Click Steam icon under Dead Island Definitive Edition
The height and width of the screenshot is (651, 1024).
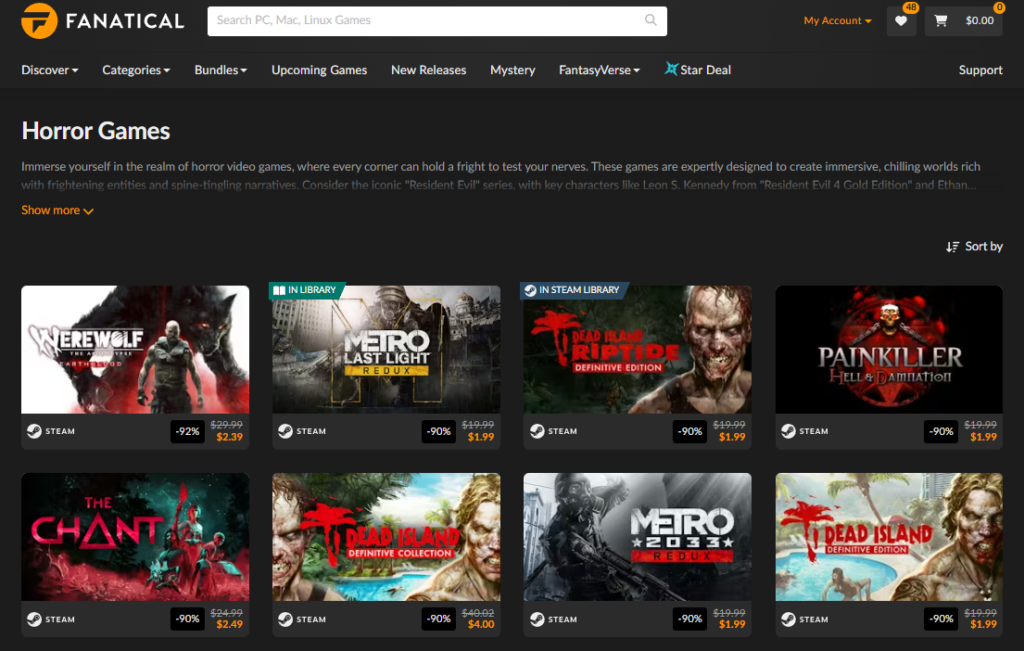pos(788,619)
